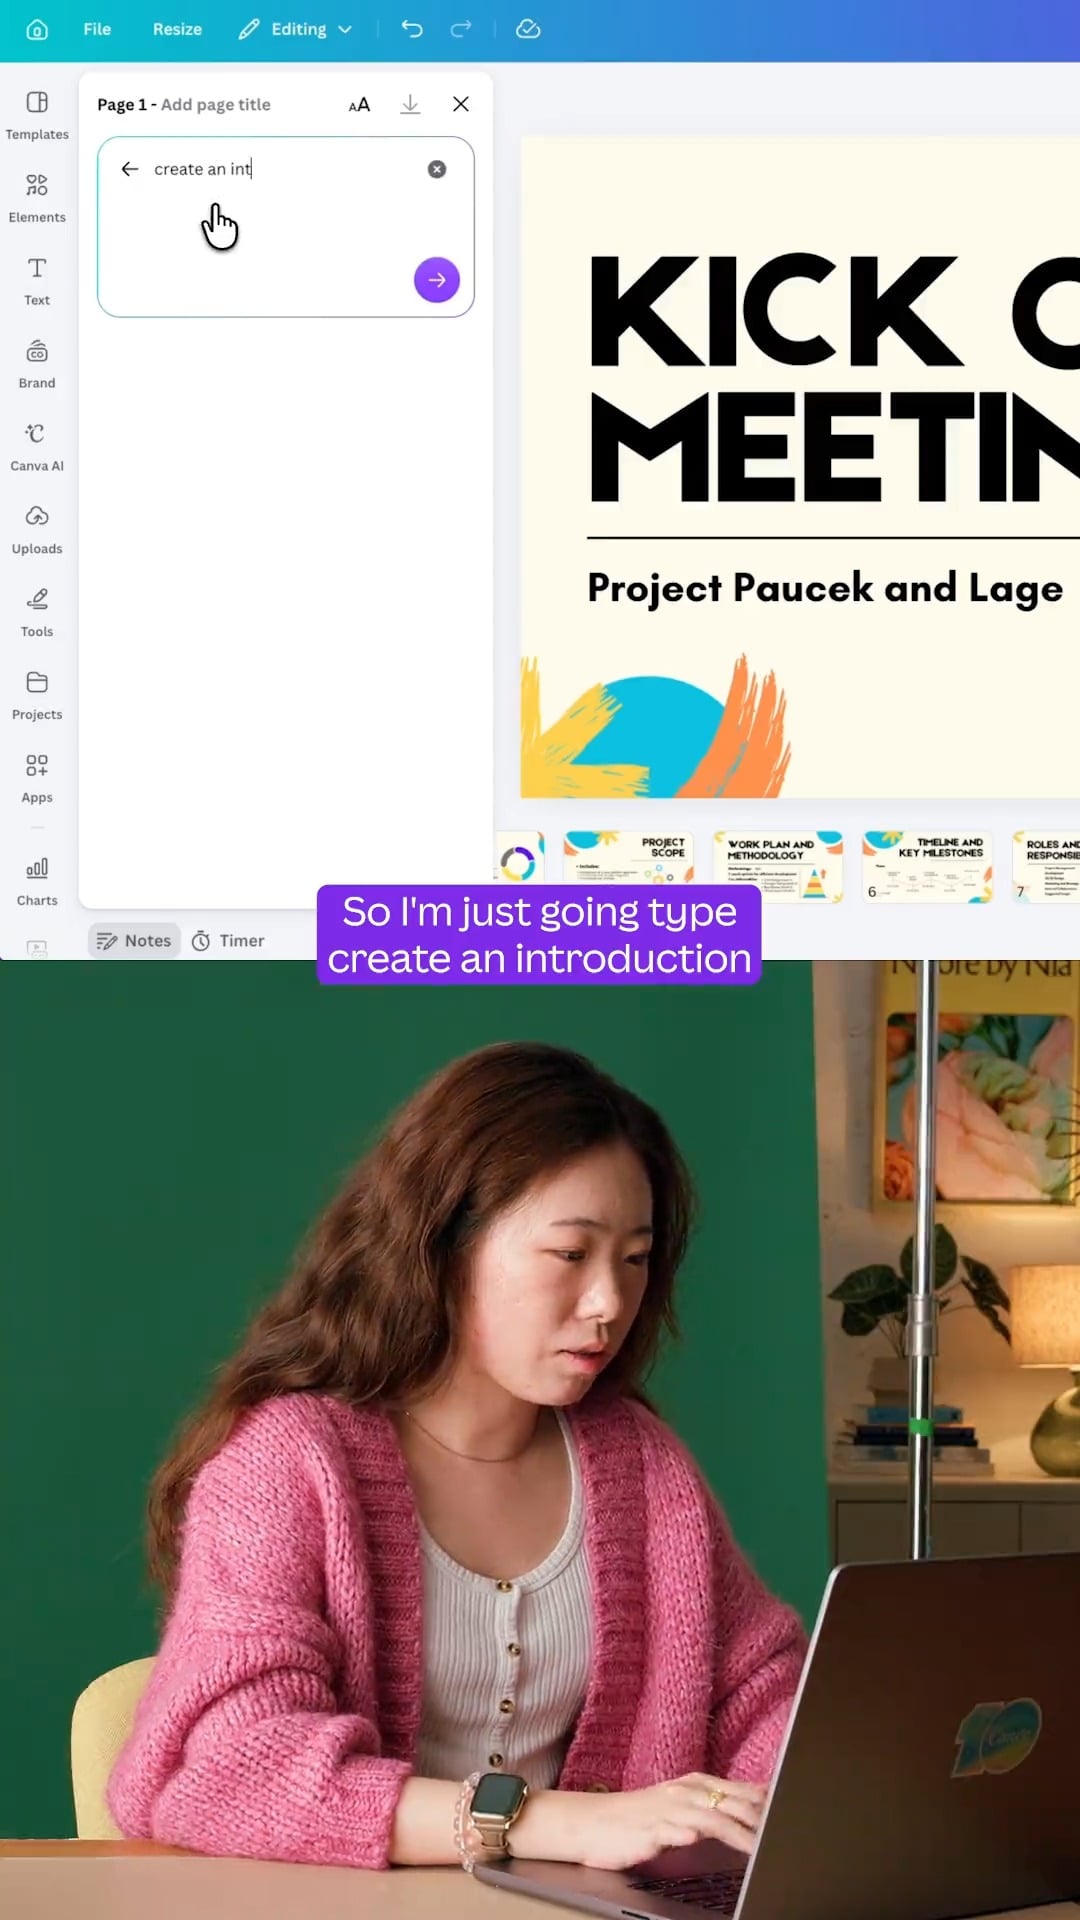Select the Project Scope slide thumbnail
Image resolution: width=1080 pixels, height=1920 pixels.
pyautogui.click(x=628, y=859)
